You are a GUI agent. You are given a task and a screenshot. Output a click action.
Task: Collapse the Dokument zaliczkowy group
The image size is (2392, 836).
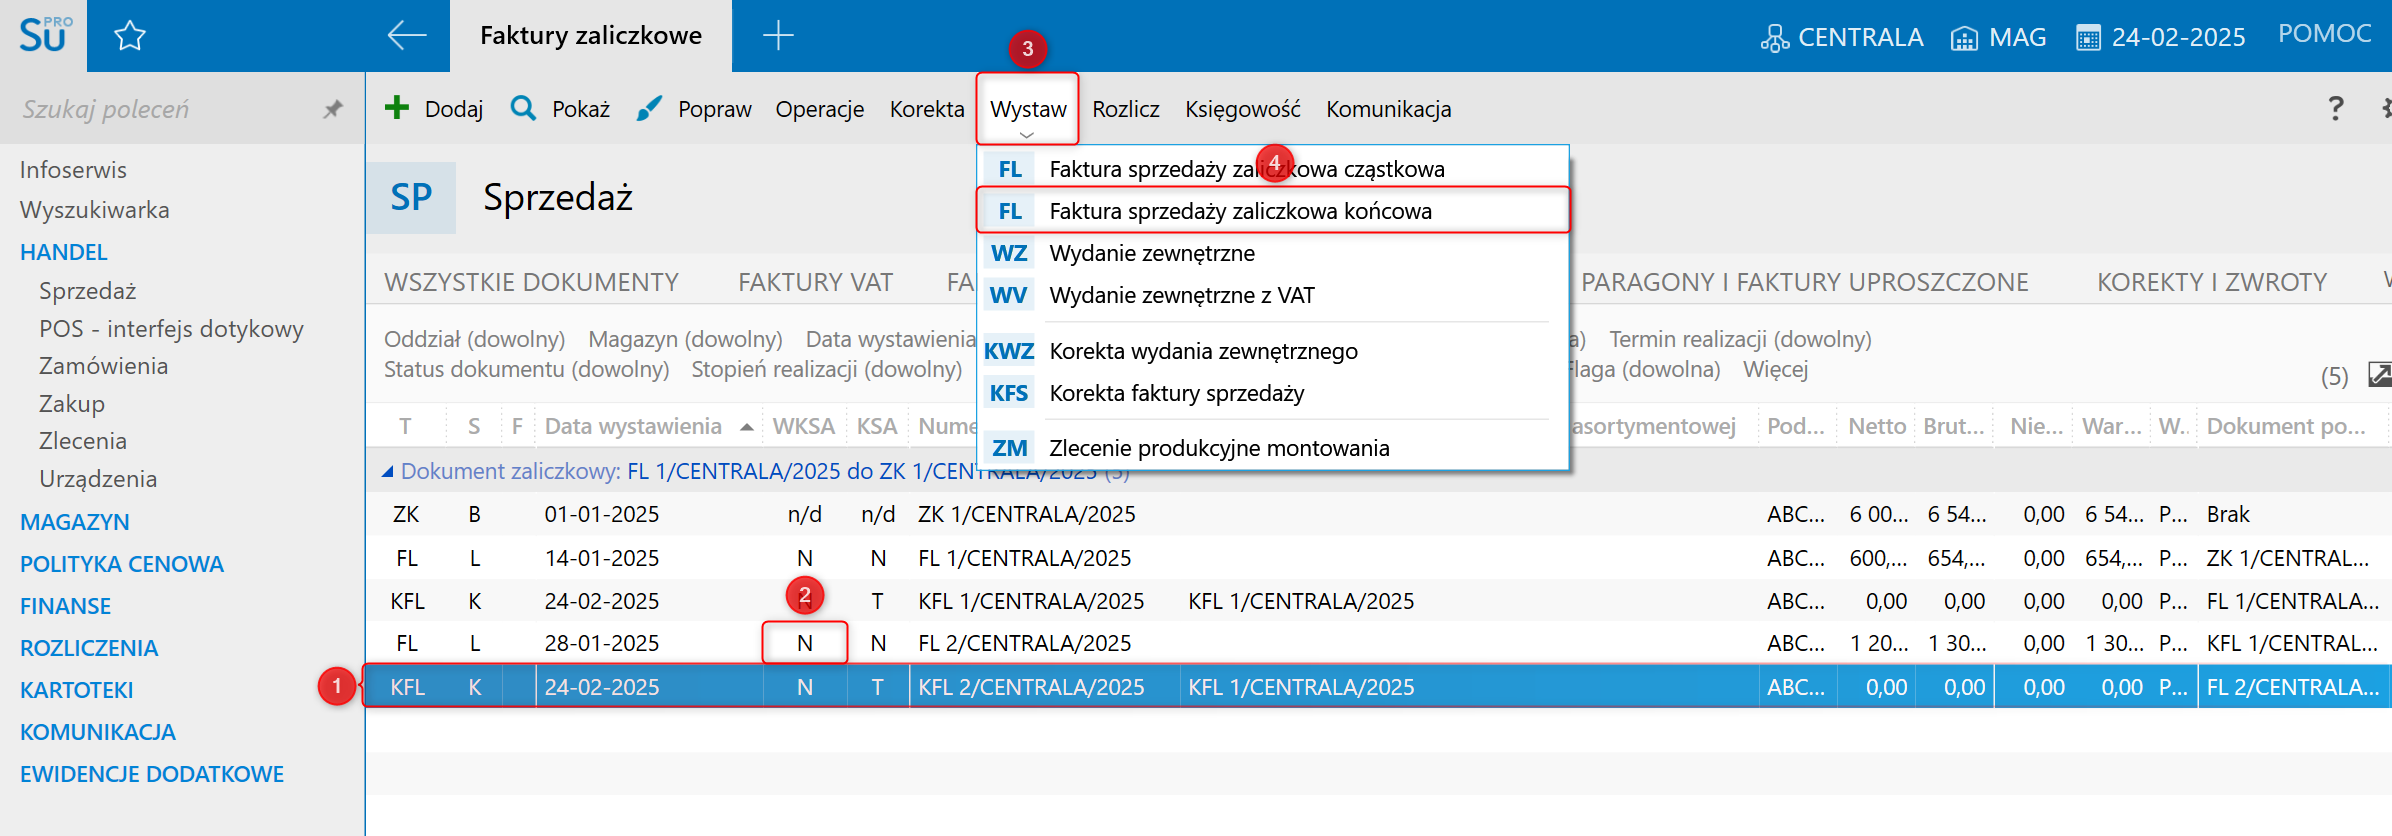click(x=387, y=472)
